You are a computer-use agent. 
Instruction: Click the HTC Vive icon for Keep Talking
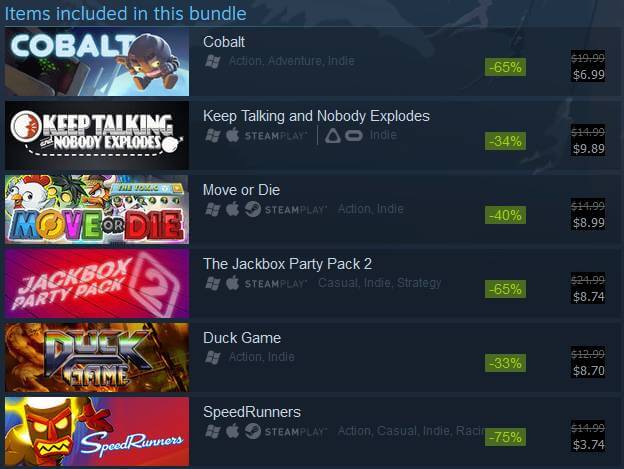[333, 136]
